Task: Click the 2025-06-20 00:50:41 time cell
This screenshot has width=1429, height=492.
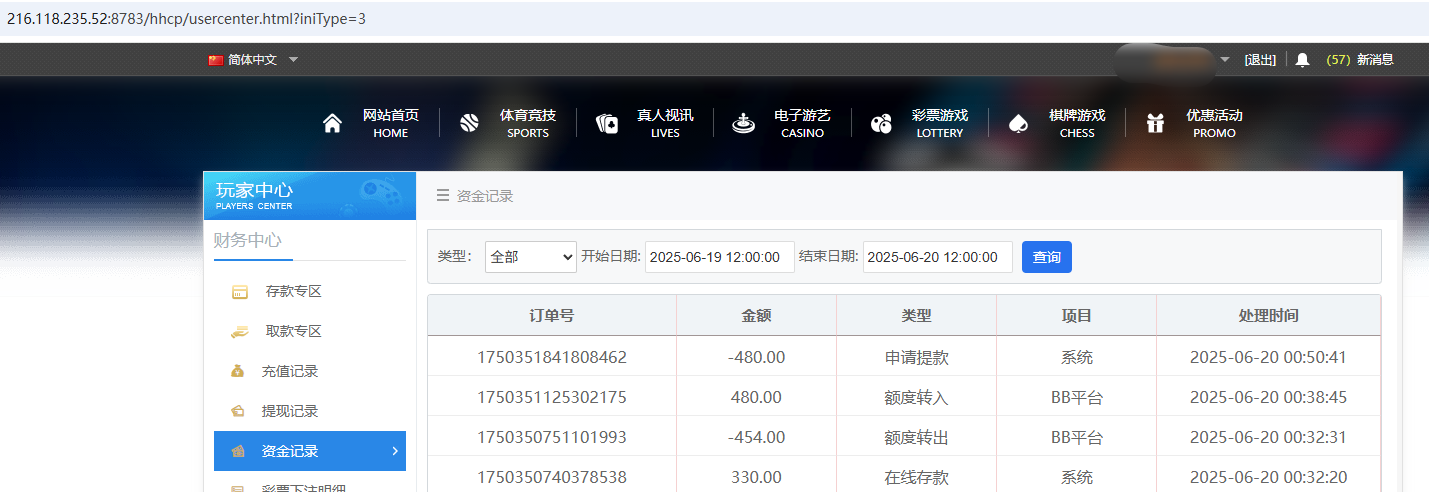Action: coord(1268,357)
